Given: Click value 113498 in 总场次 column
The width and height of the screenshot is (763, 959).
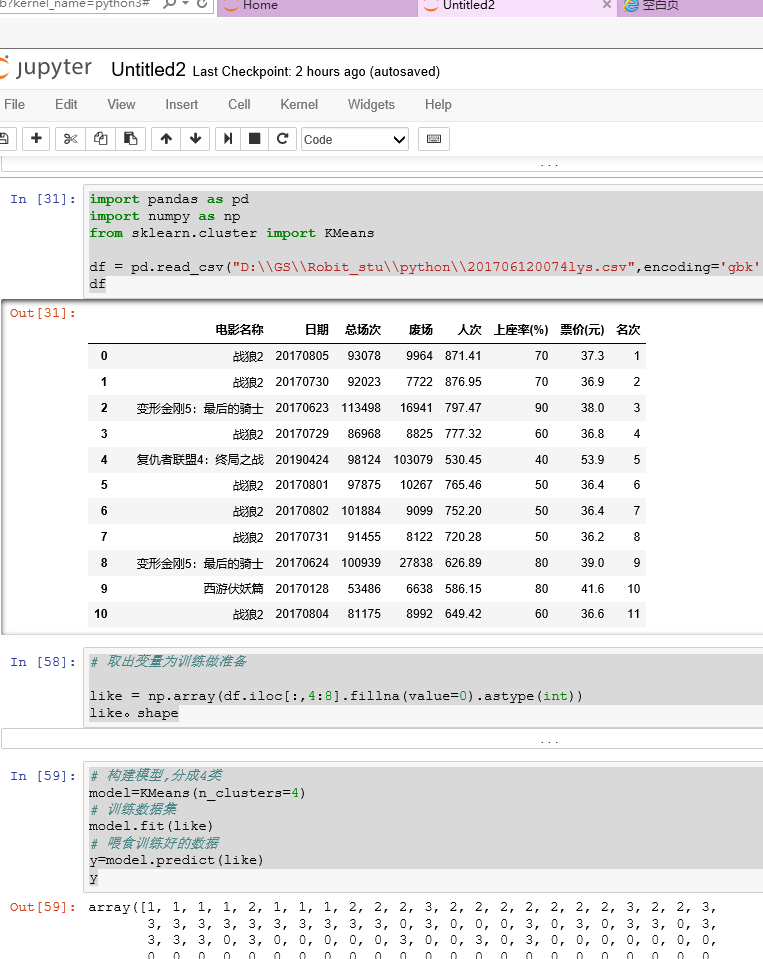Looking at the screenshot, I should pyautogui.click(x=361, y=408).
